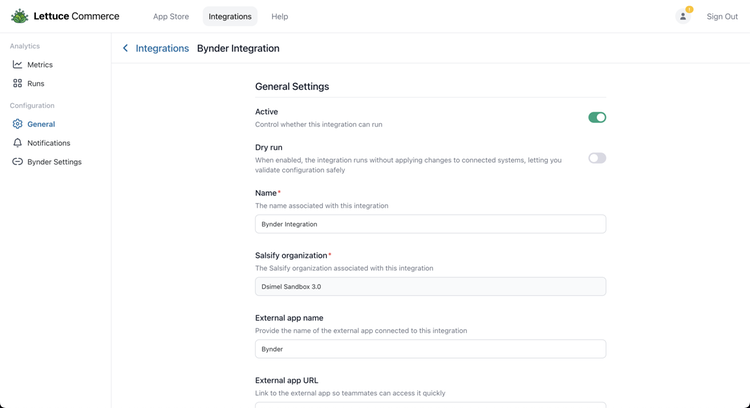Enable the Dry run toggle

[597, 158]
